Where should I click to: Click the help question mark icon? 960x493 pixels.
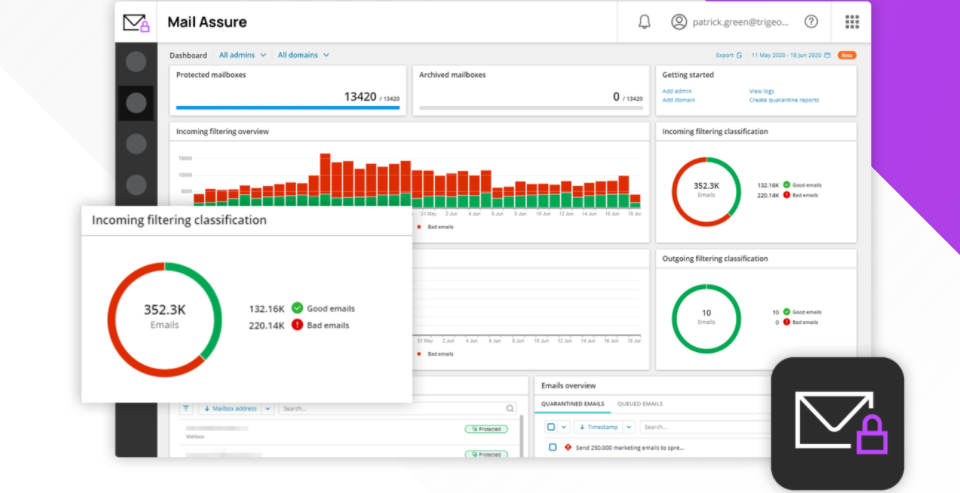point(811,22)
